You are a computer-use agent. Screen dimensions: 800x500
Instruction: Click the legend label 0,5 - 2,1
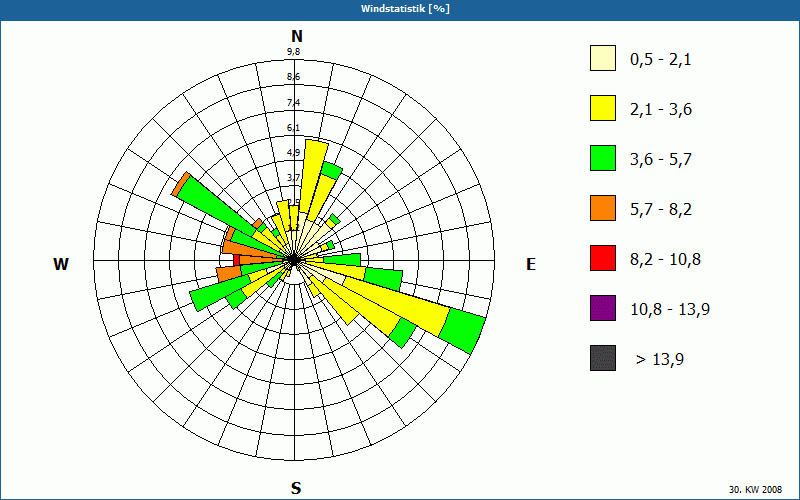click(661, 60)
